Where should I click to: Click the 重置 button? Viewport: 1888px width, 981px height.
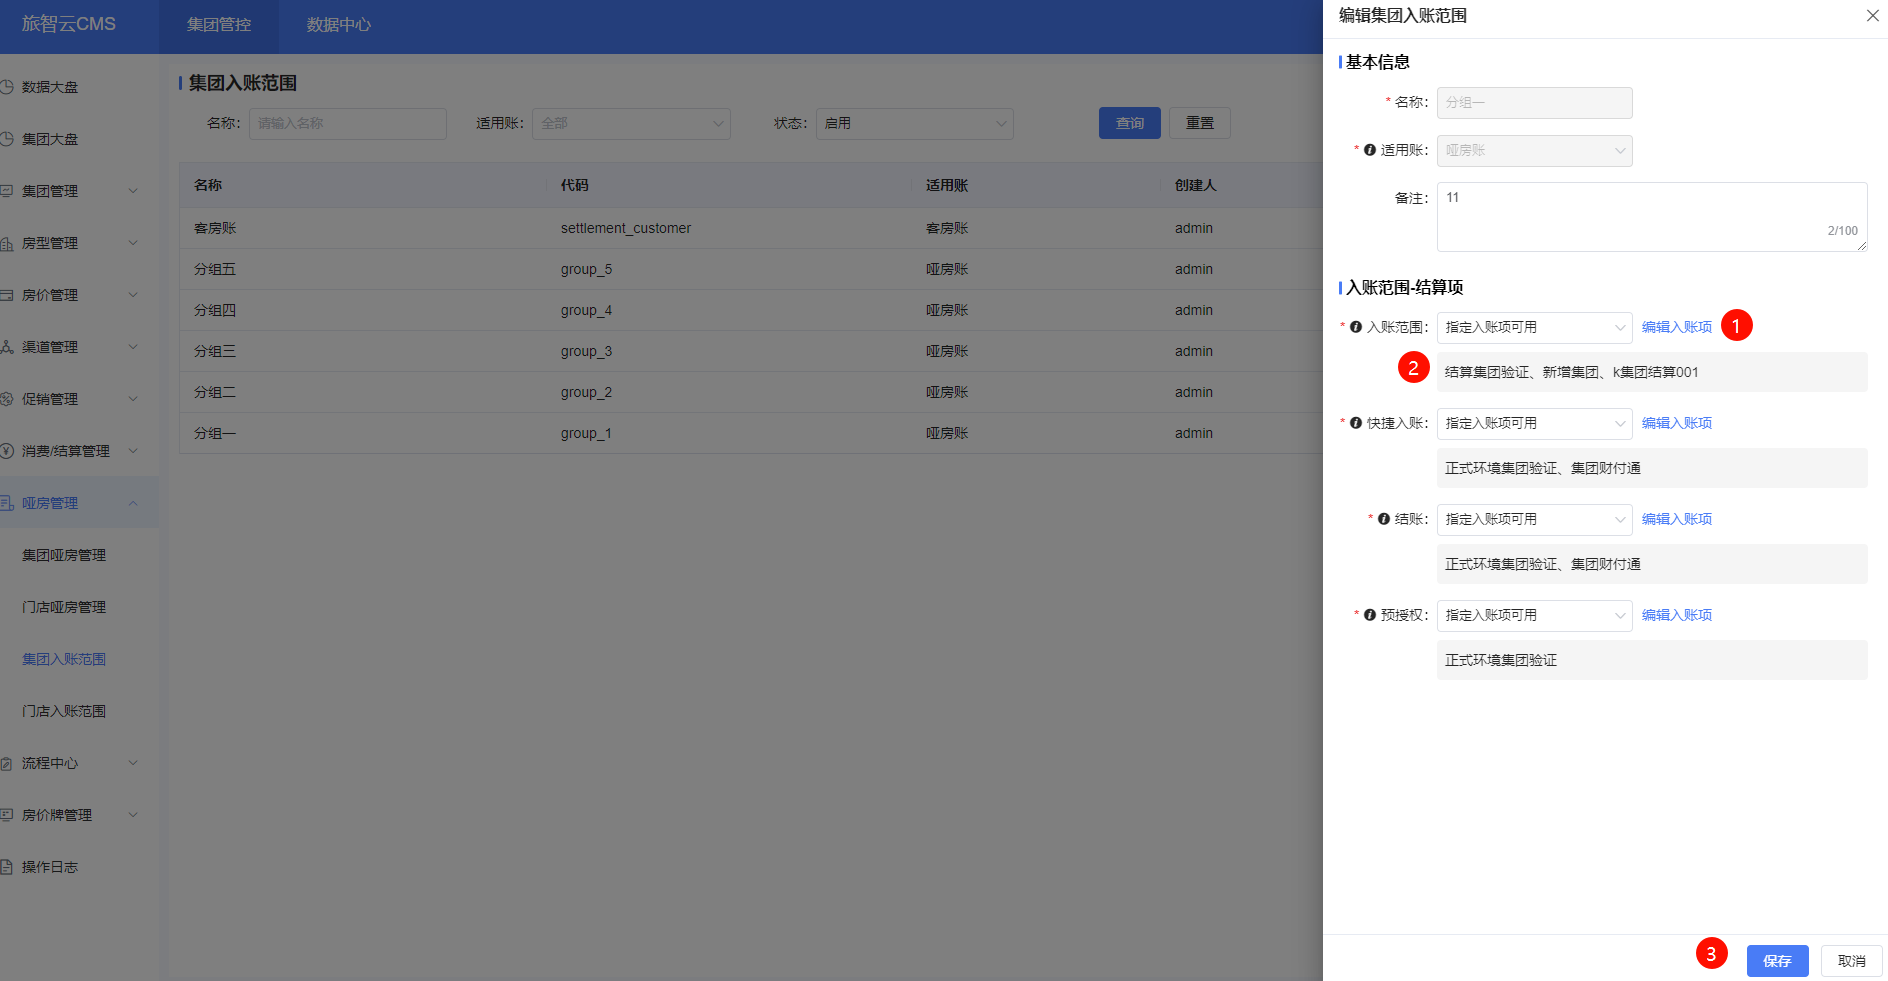coord(1199,123)
